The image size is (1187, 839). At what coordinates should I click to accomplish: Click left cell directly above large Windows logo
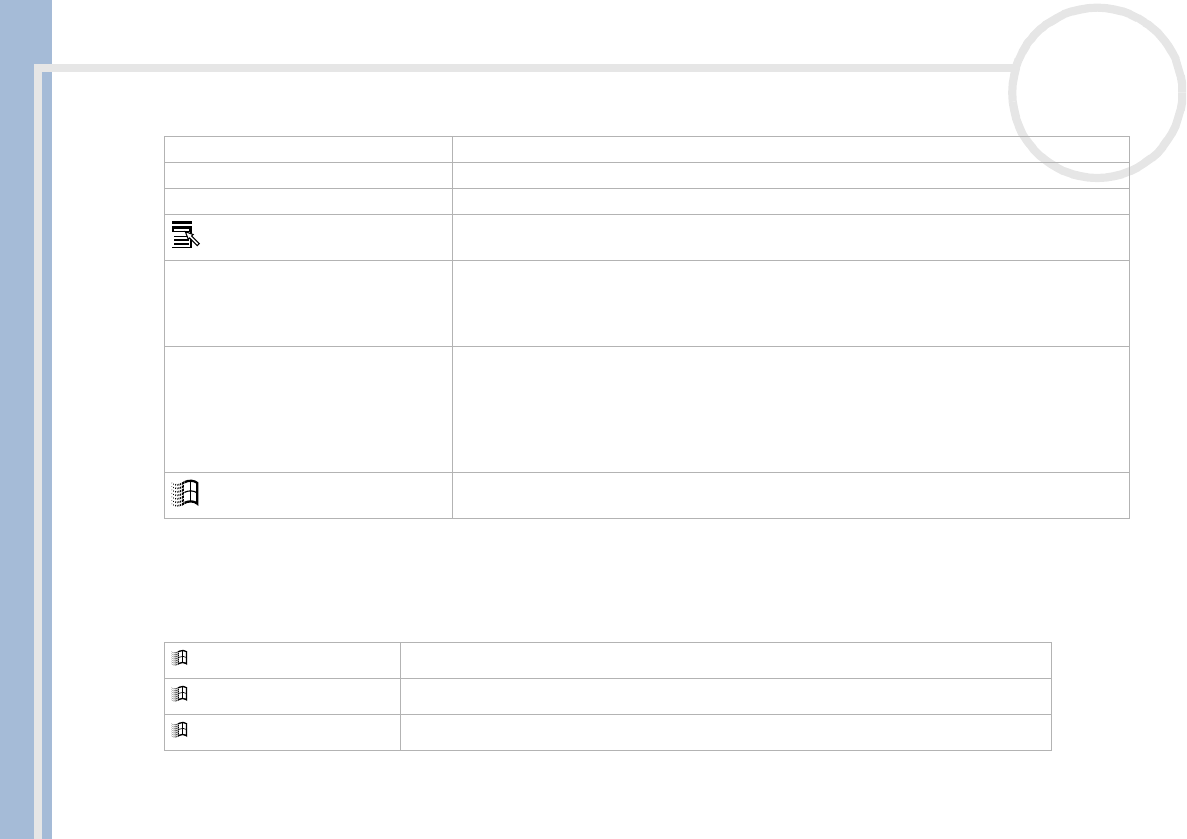pos(308,409)
